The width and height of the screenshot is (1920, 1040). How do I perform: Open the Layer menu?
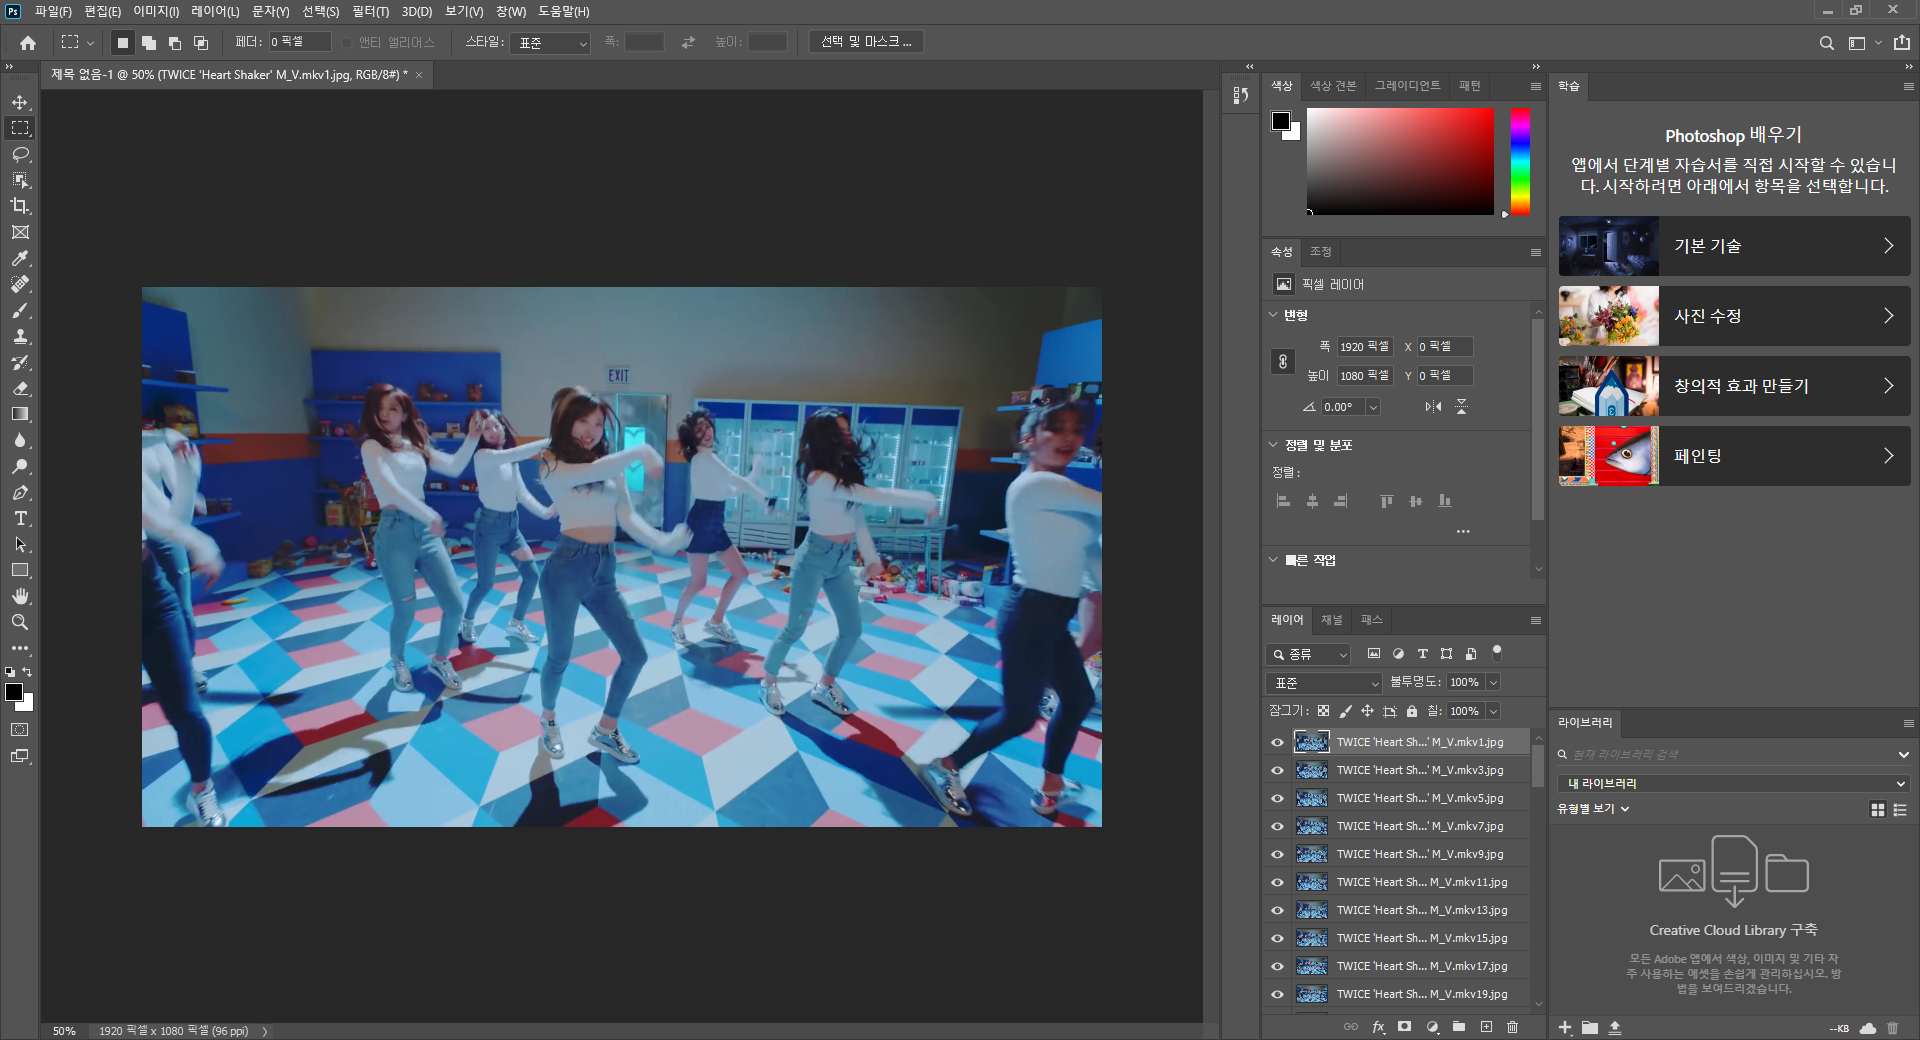point(215,11)
